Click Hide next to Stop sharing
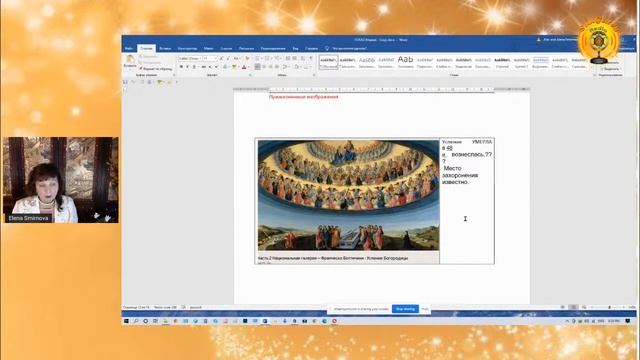Viewport: 640px width, 360px height. coord(424,309)
